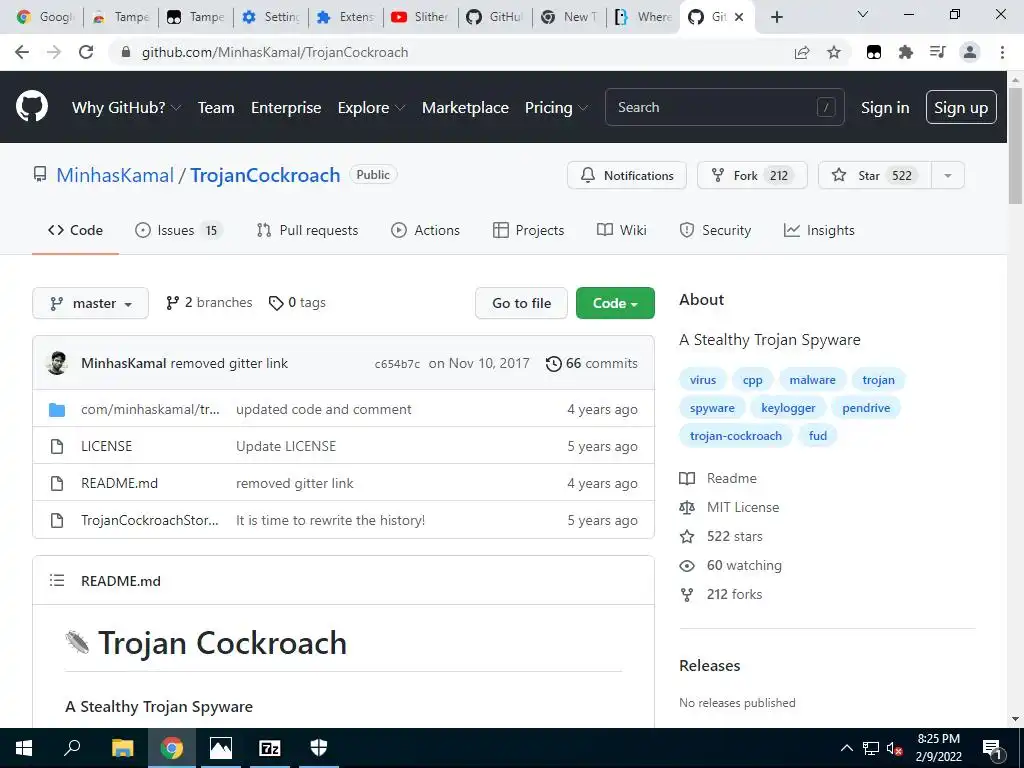This screenshot has width=1024, height=768.
Task: Open the 66 commits history link
Action: tap(592, 363)
